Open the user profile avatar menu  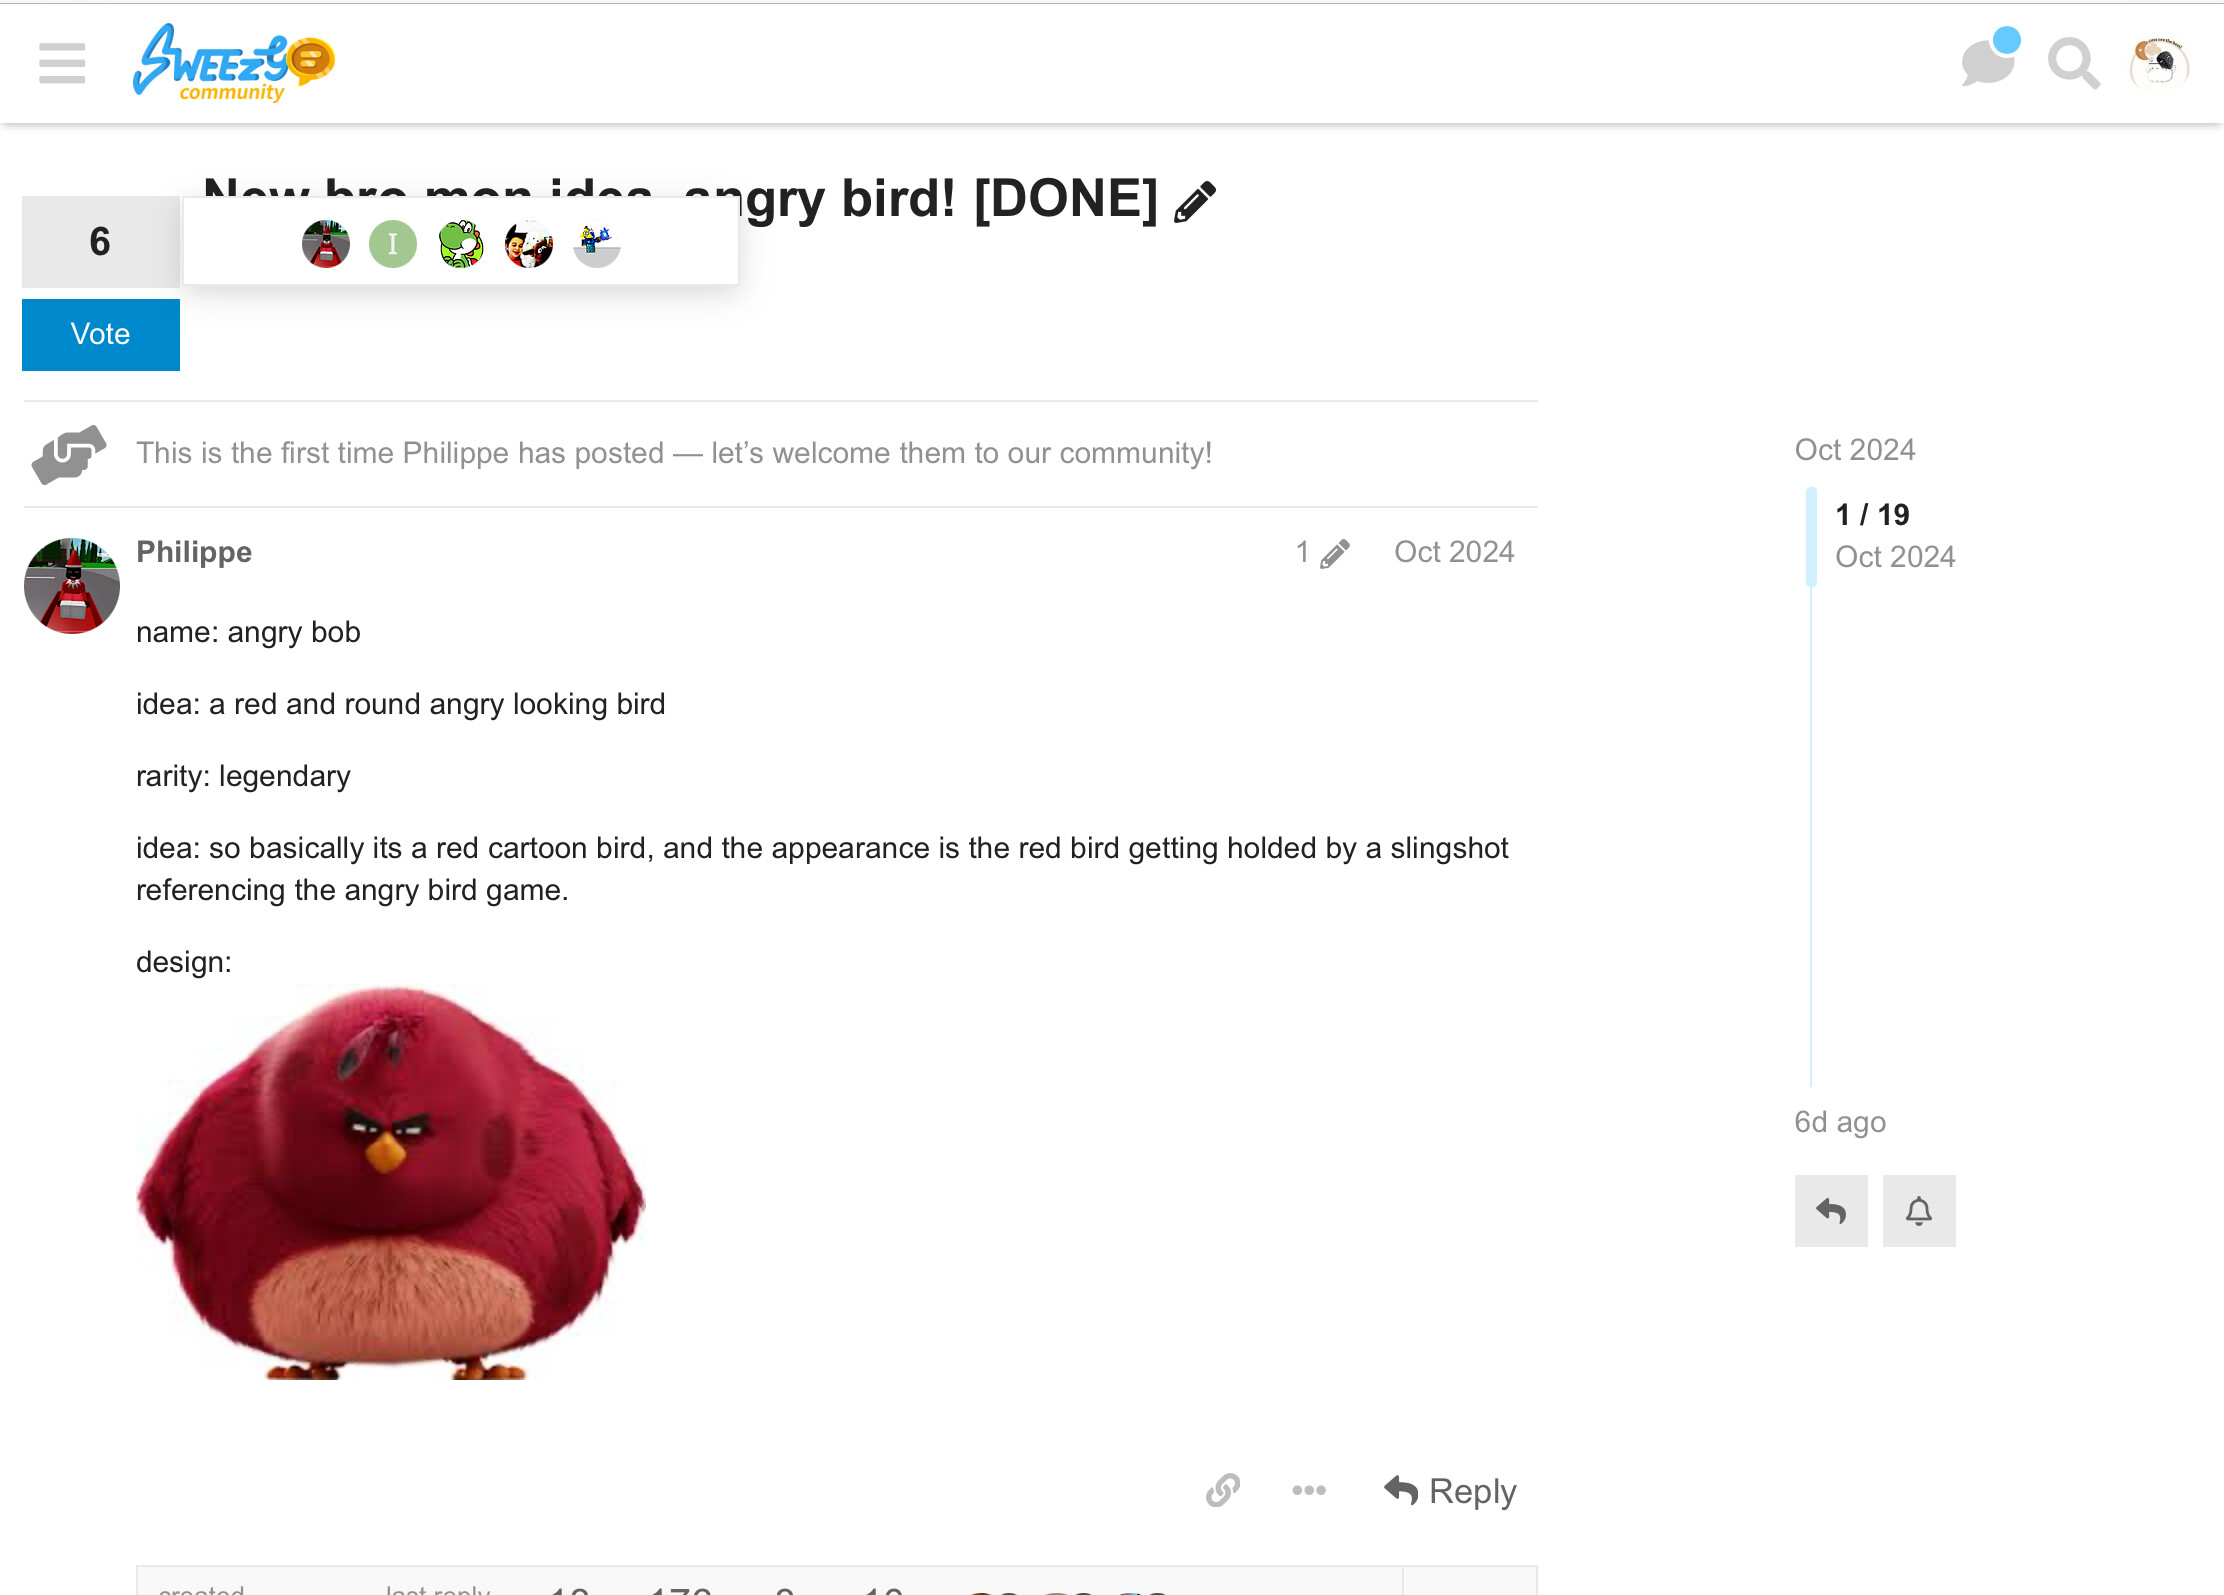pos(2159,64)
